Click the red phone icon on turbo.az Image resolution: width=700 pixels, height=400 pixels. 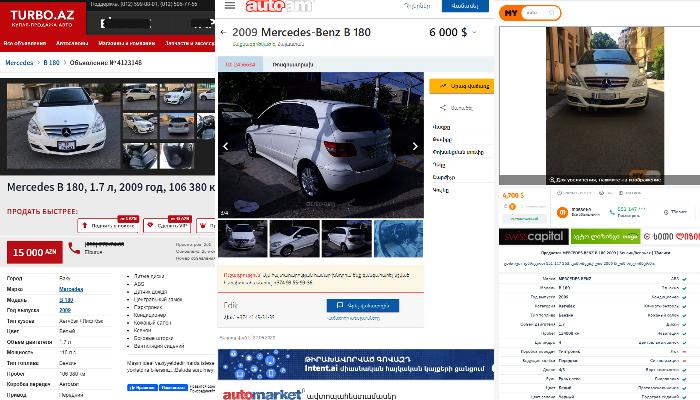coord(74,248)
